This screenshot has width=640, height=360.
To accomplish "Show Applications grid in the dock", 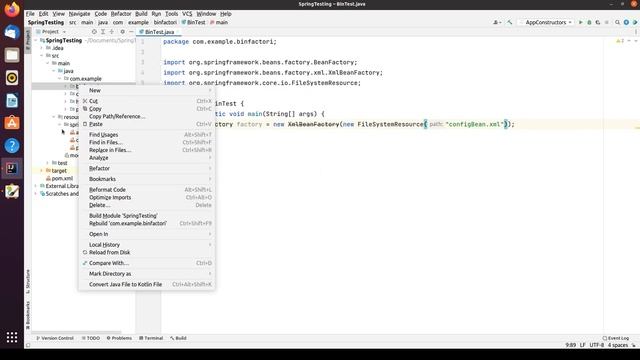I will (12, 337).
